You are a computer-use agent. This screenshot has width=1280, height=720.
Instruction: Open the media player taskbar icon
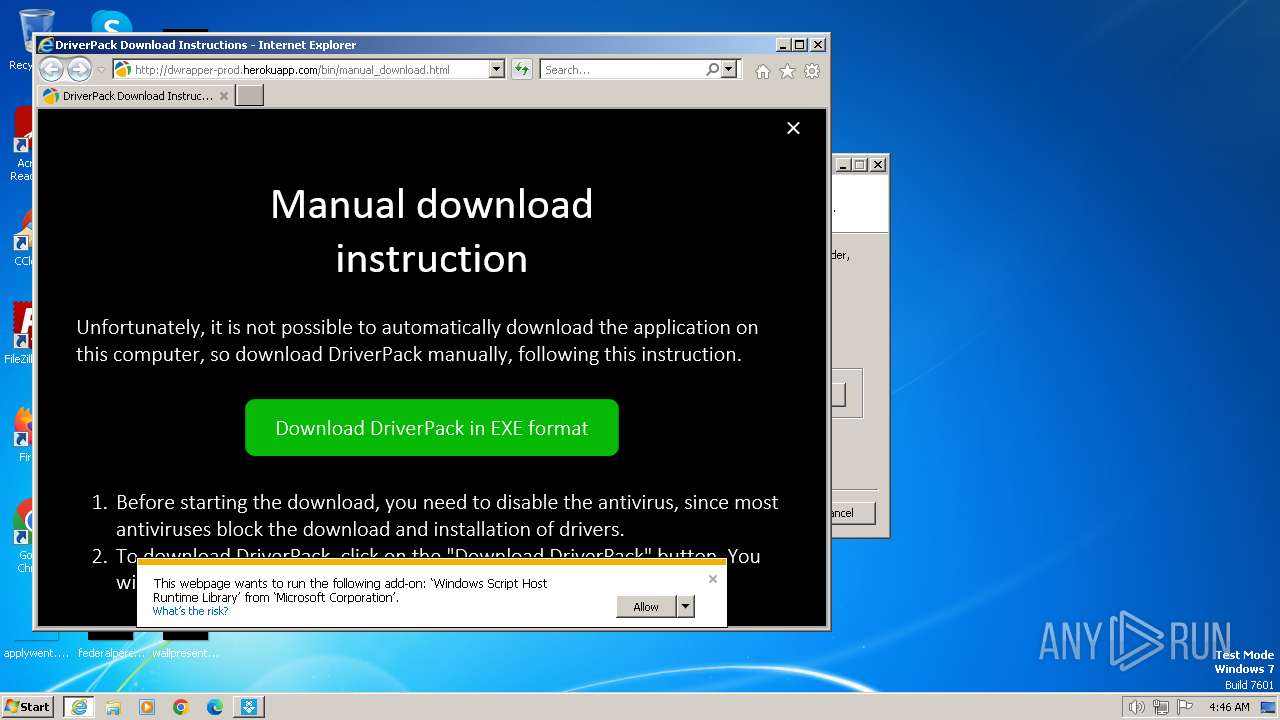[x=147, y=707]
